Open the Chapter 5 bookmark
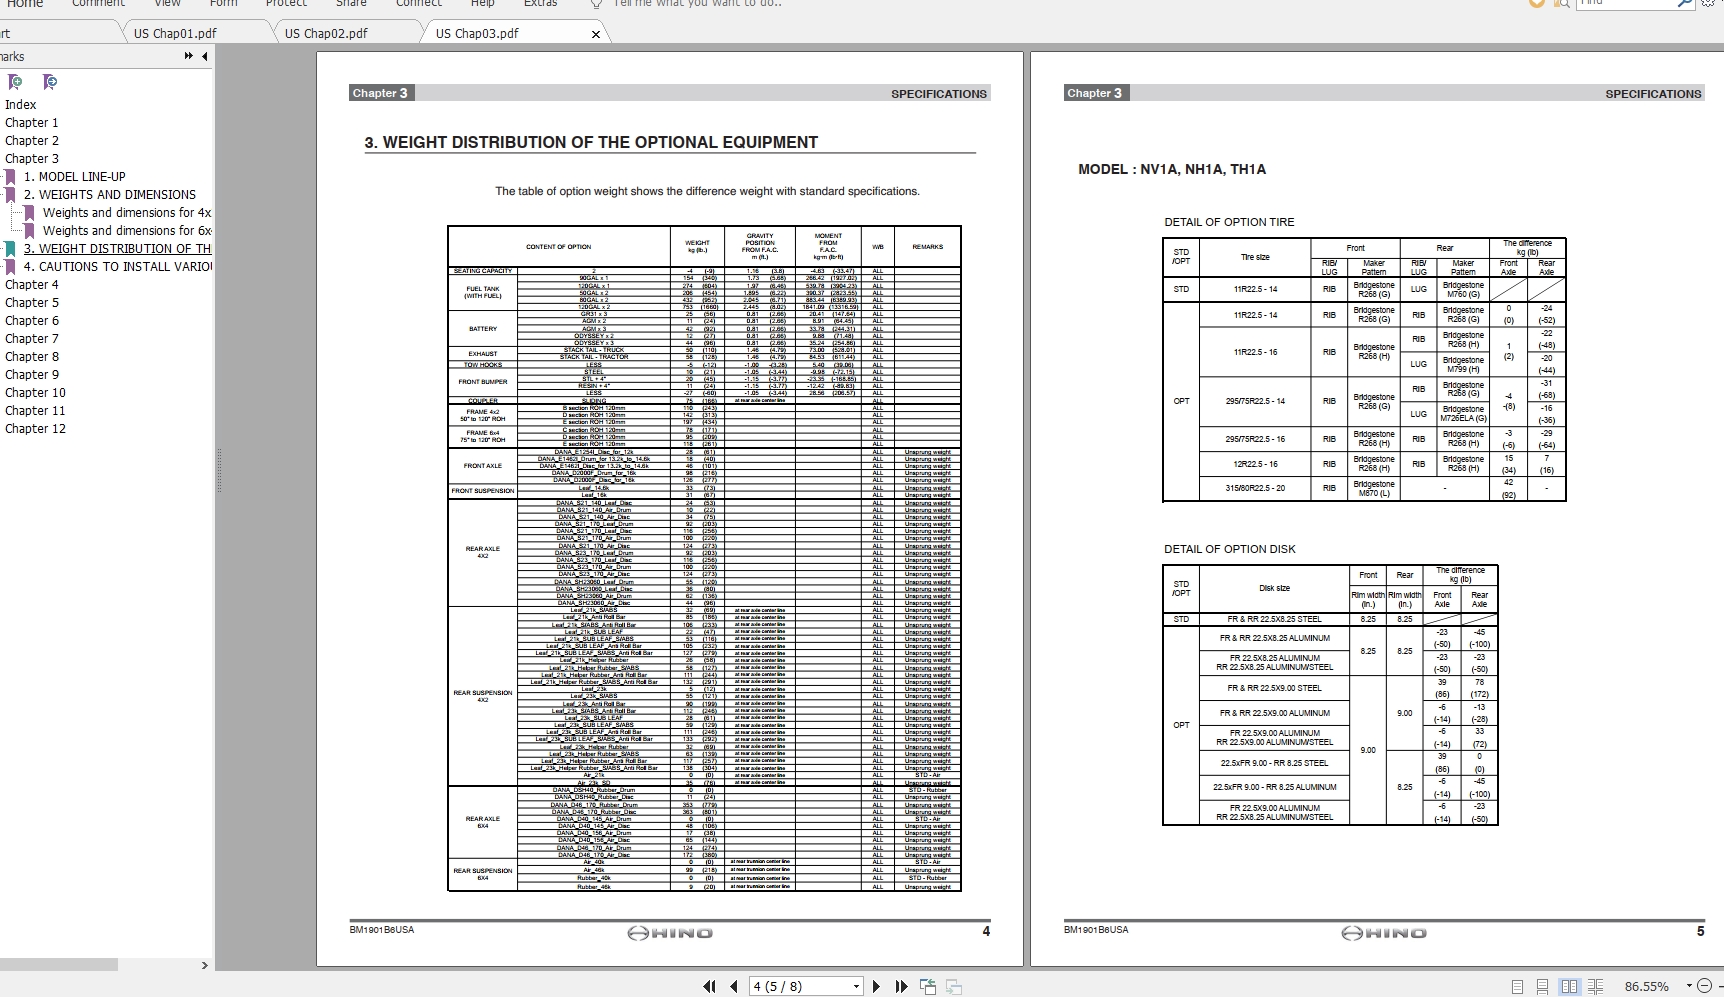Image resolution: width=1724 pixels, height=997 pixels. coord(31,303)
